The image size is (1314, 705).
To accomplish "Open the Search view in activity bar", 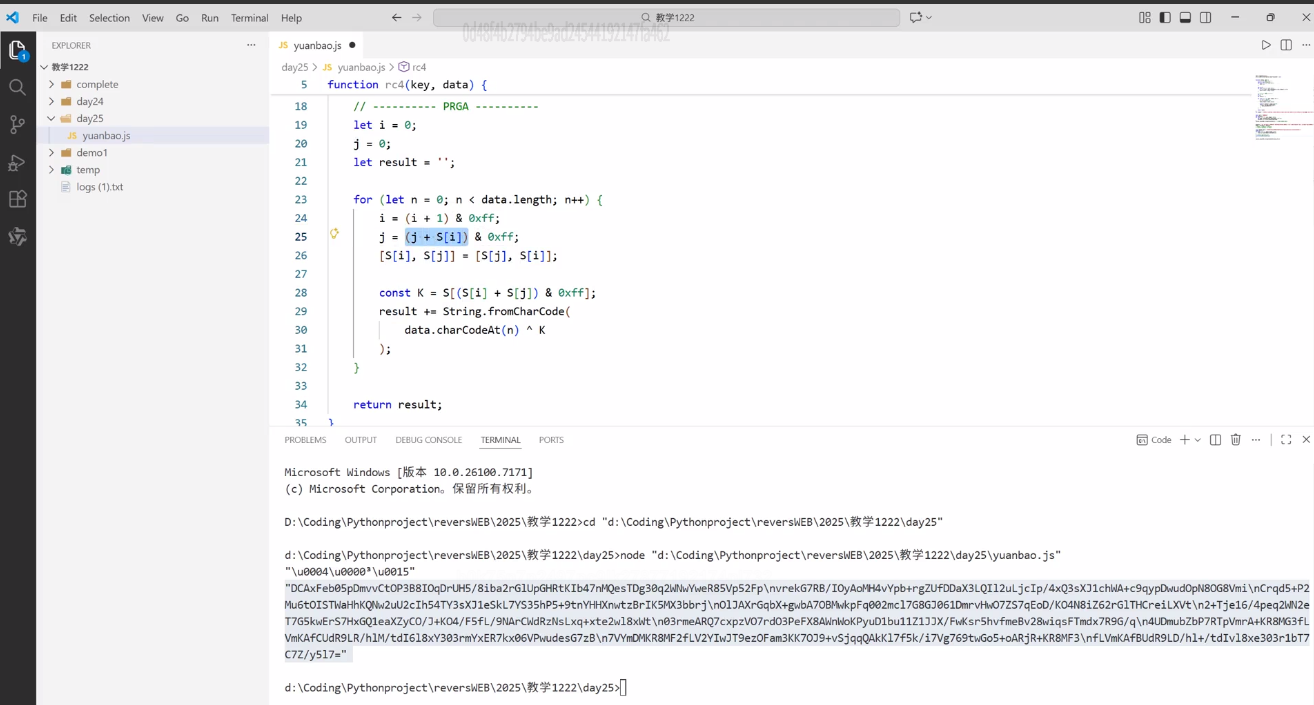I will pyautogui.click(x=17, y=88).
